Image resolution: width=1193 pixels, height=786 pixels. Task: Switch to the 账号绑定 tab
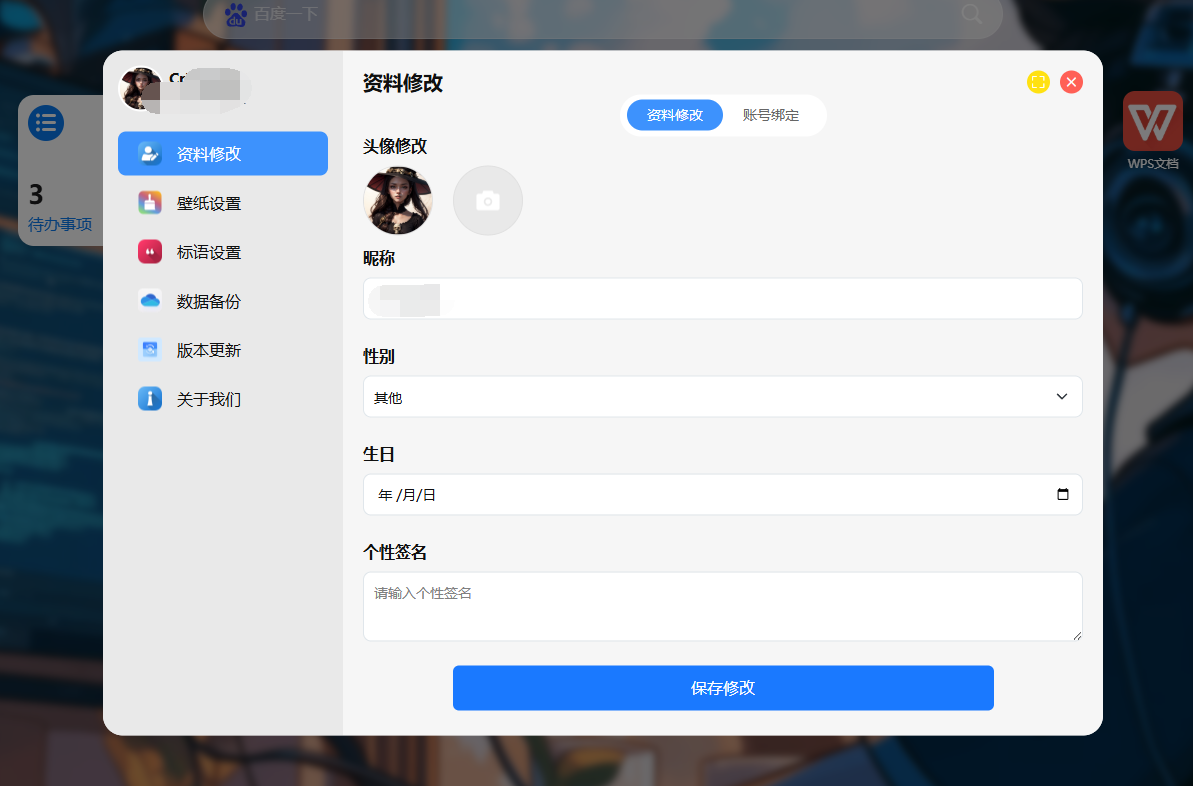(x=771, y=115)
